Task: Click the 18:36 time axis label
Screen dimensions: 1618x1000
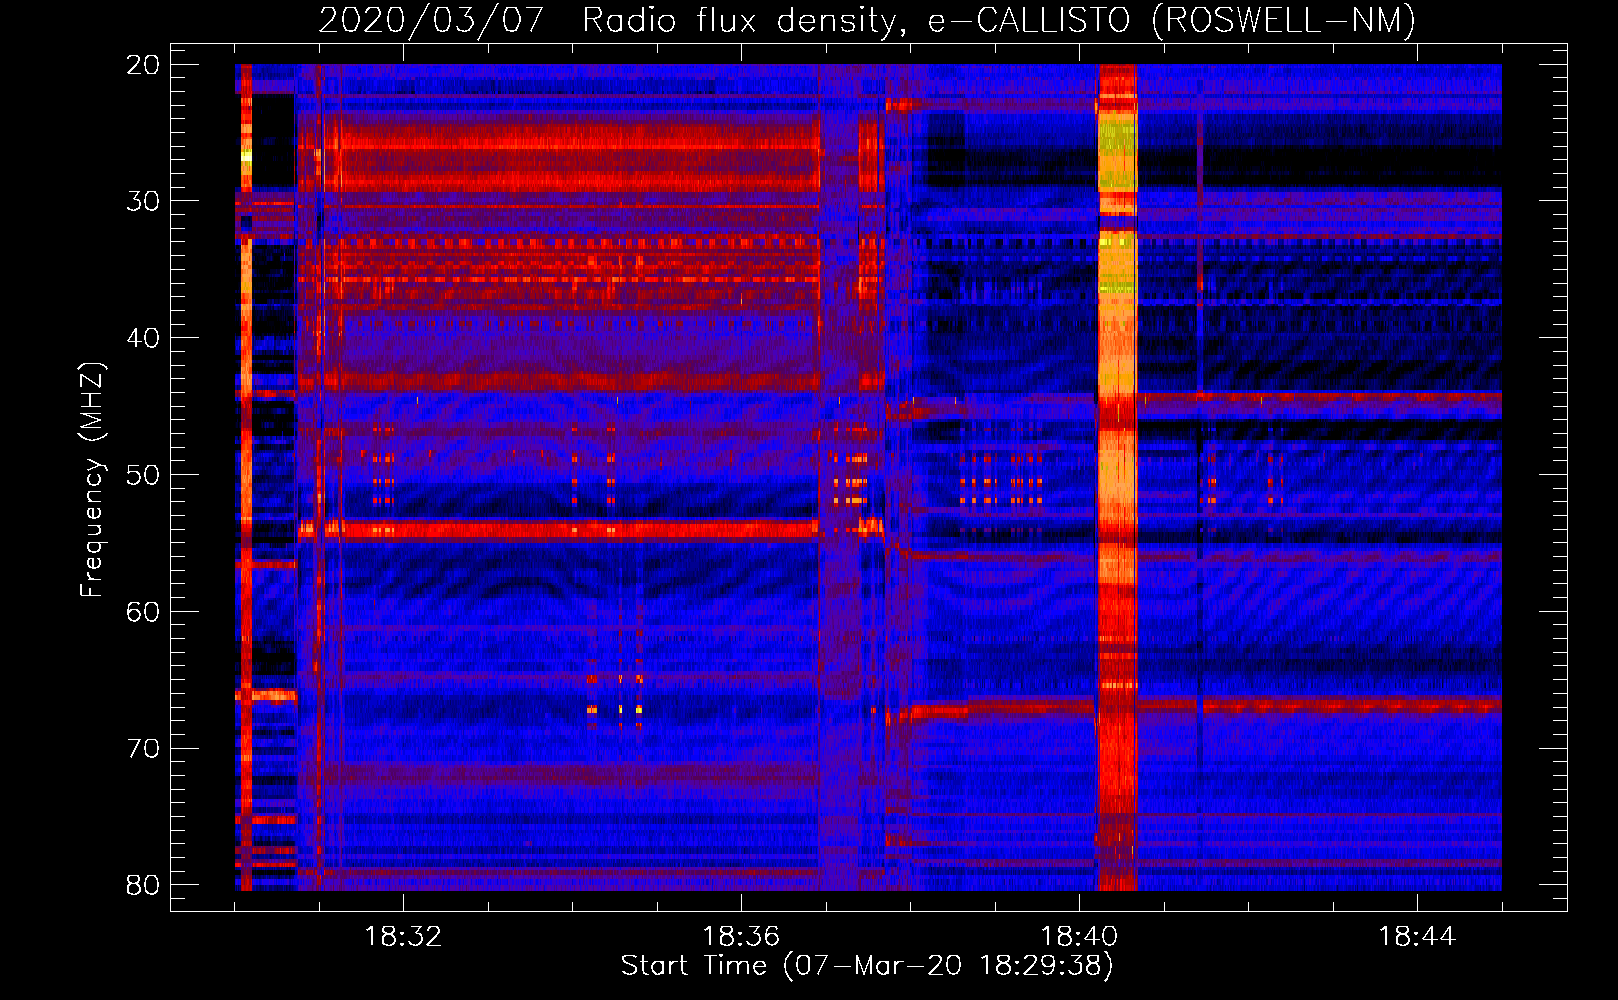Action: point(741,937)
